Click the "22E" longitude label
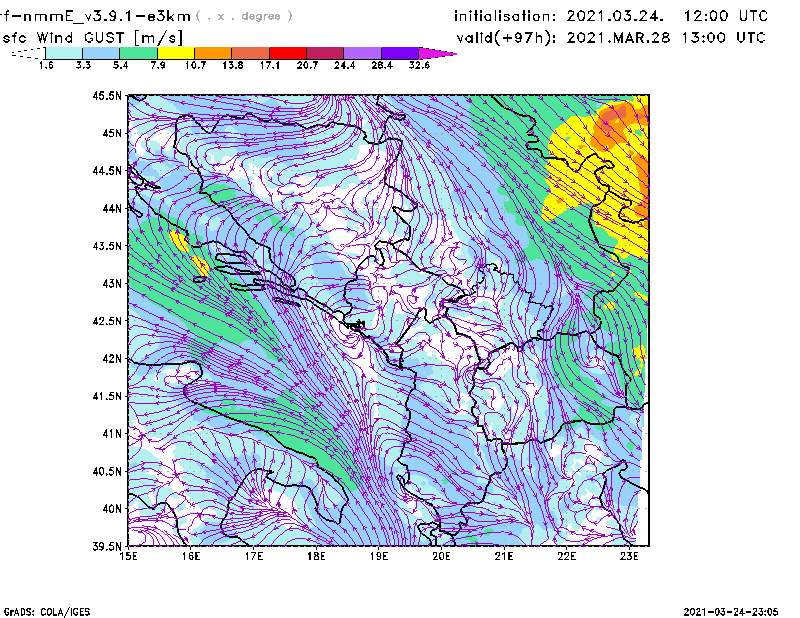Image resolution: width=800 pixels, height=618 pixels. coord(567,556)
